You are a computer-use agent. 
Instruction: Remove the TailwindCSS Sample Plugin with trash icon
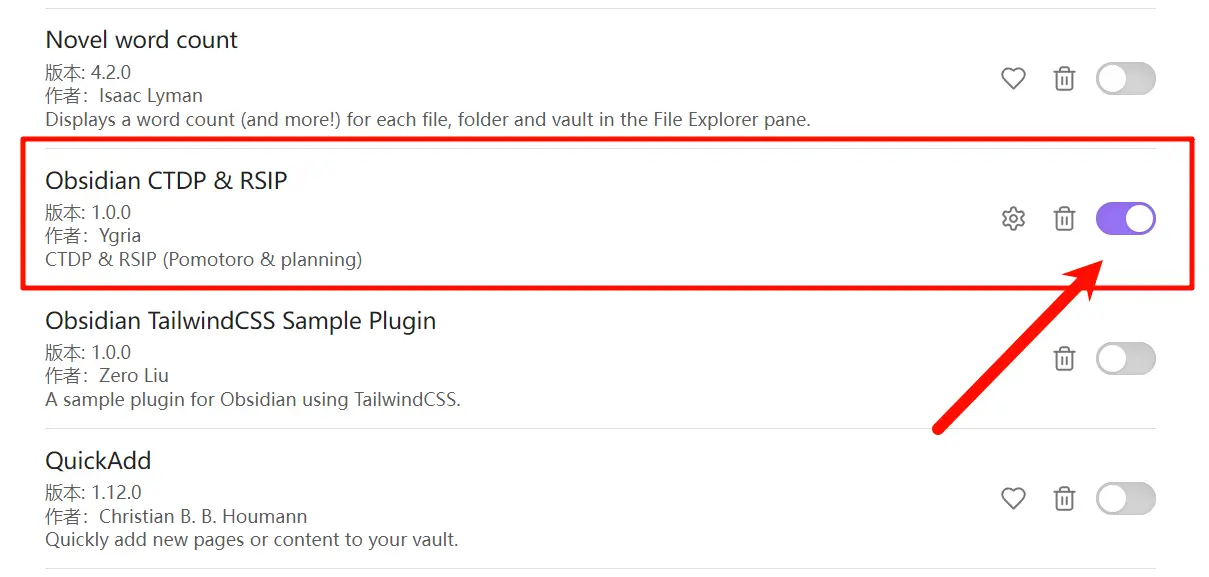[x=1064, y=358]
